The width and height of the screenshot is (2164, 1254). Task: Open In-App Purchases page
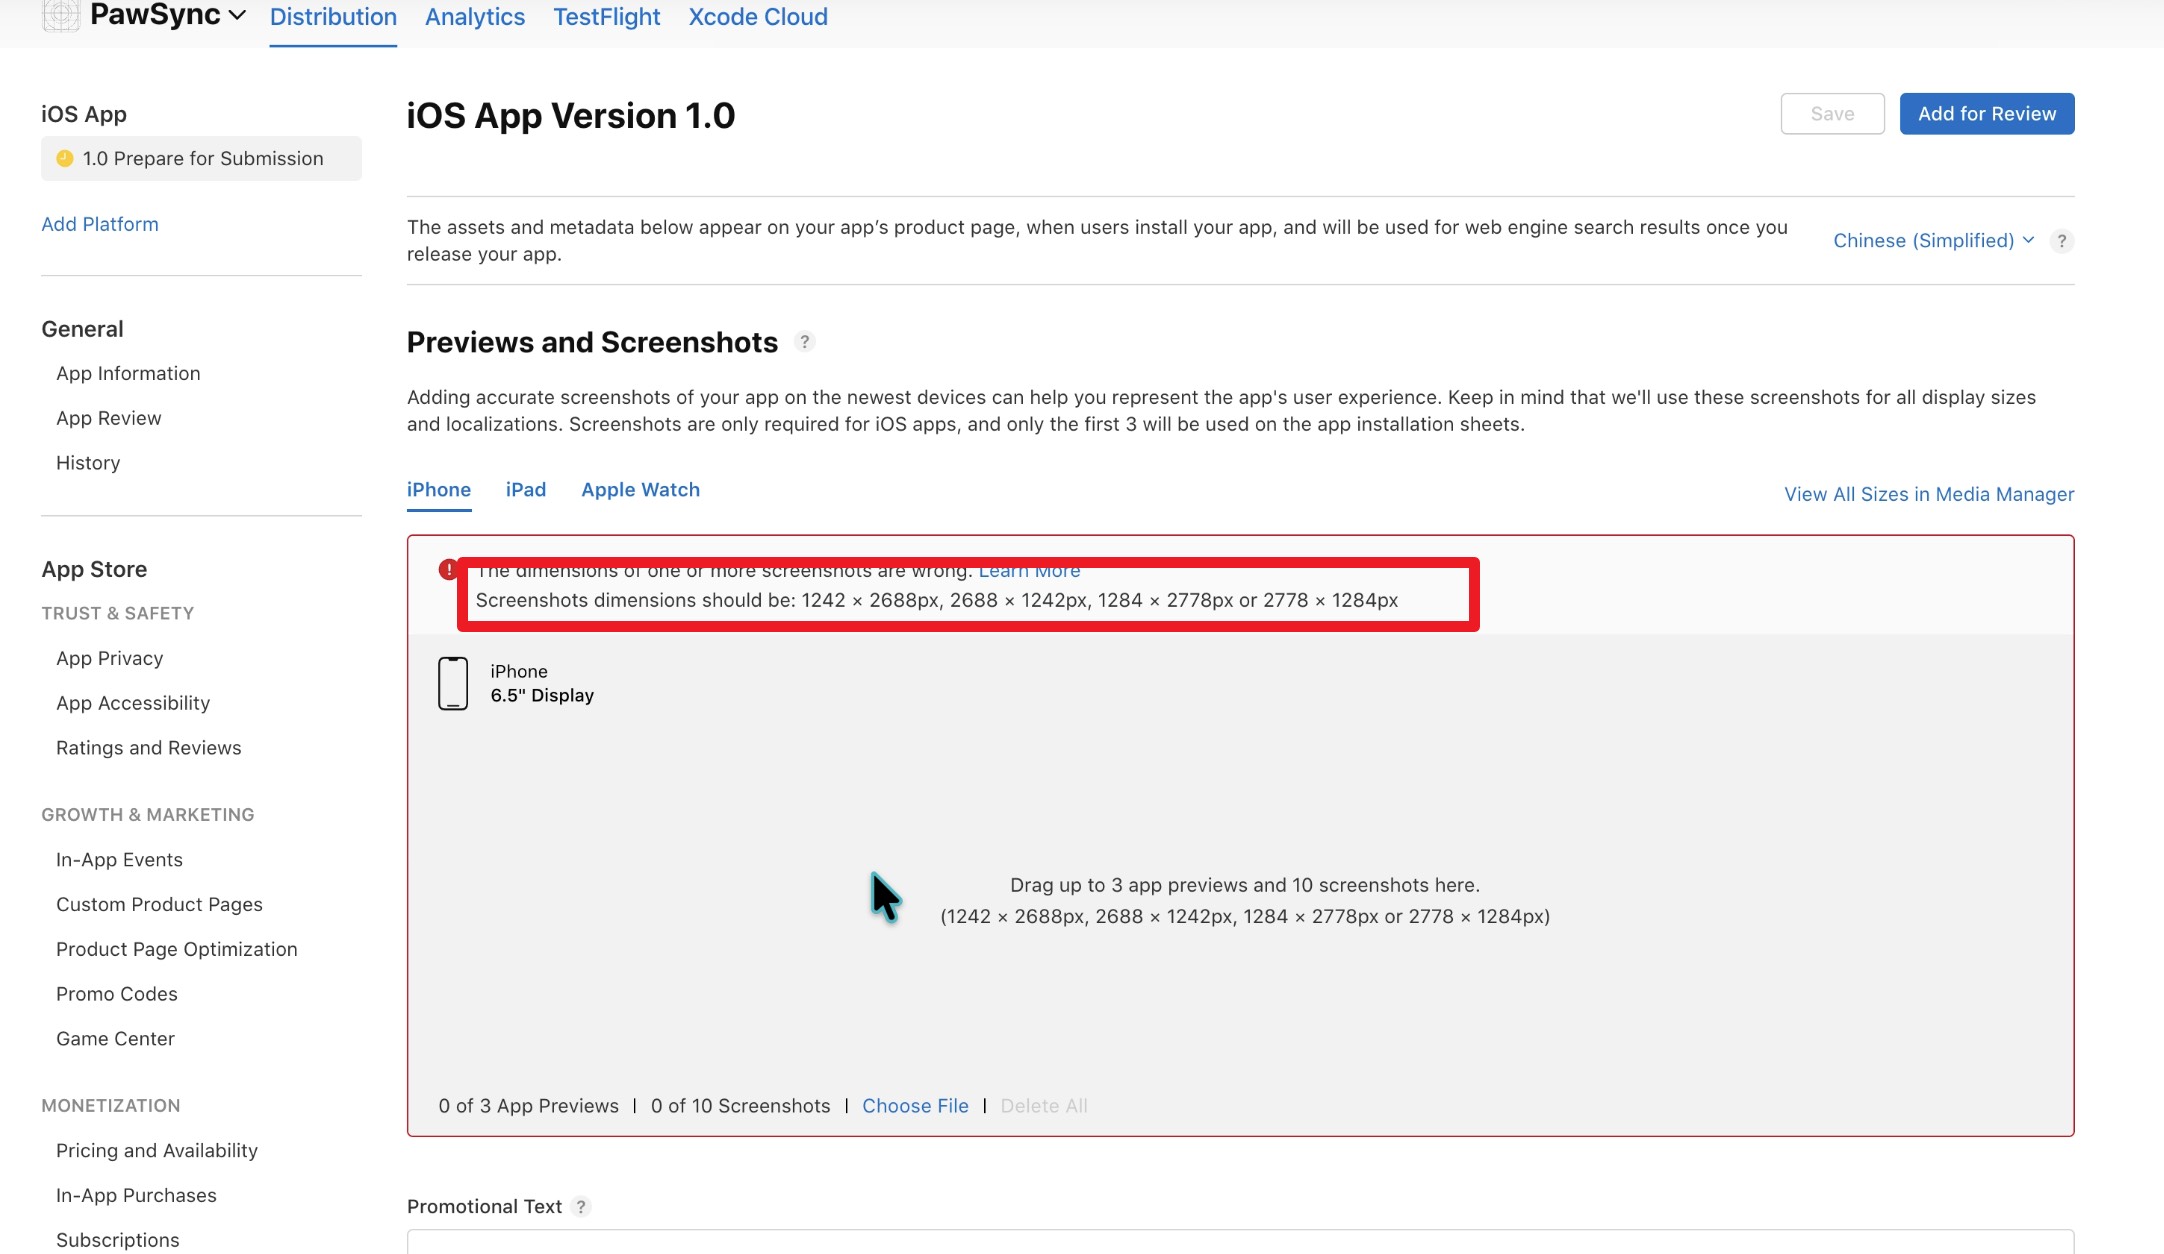click(136, 1195)
